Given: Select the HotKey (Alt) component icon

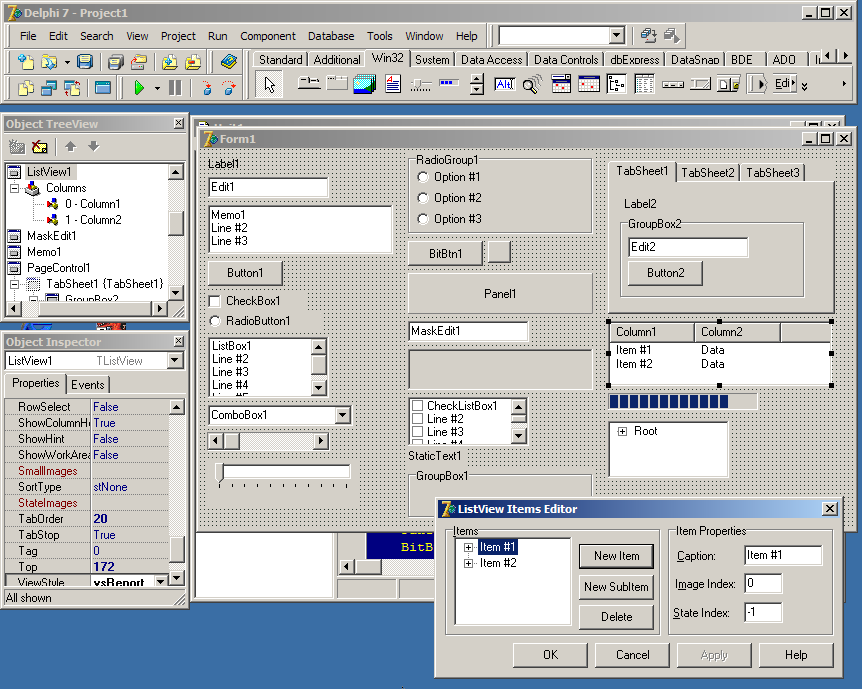Looking at the screenshot, I should (505, 84).
